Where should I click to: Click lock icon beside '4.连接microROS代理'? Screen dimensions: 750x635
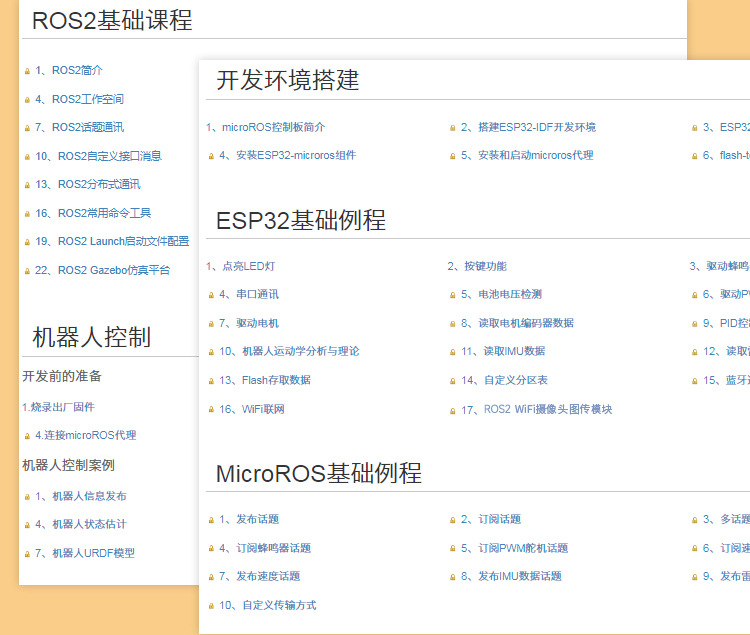point(27,436)
